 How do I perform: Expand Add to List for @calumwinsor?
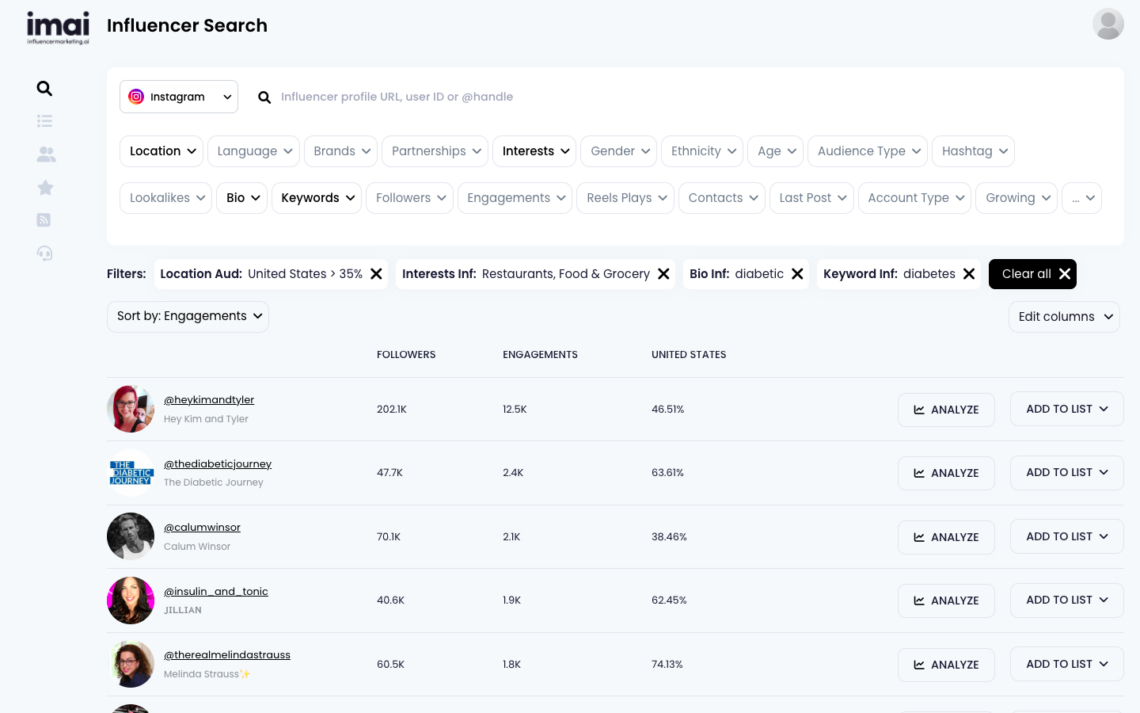coord(1066,536)
